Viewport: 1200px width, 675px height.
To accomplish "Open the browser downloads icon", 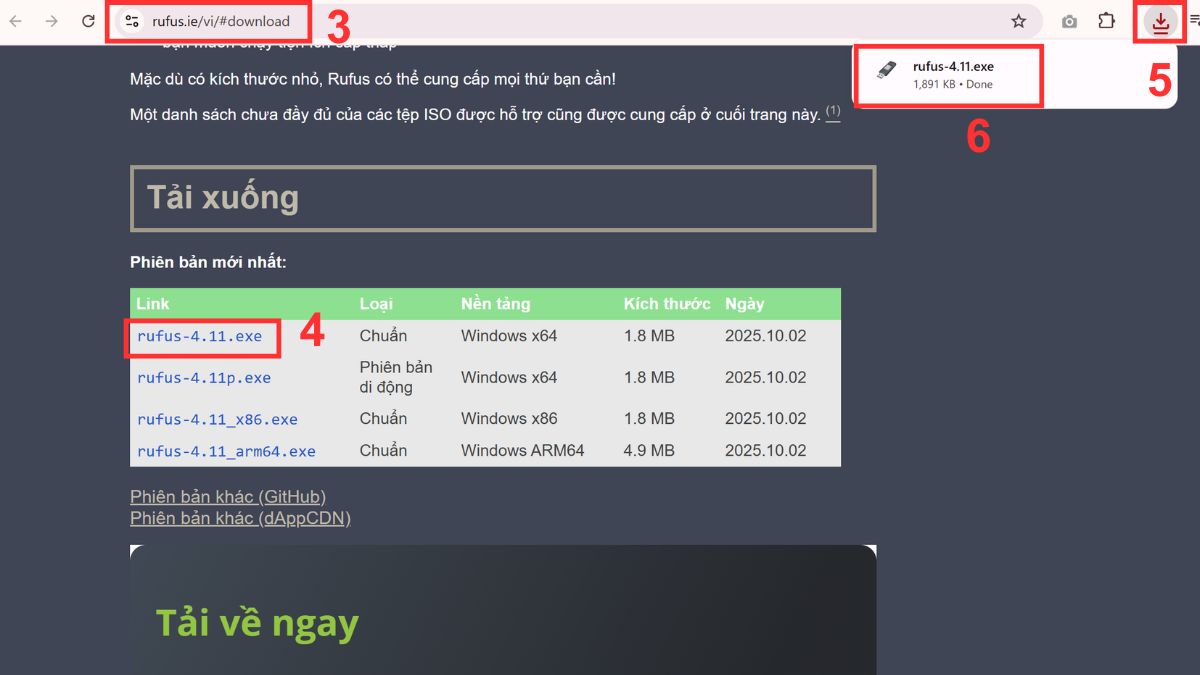I will point(1160,22).
